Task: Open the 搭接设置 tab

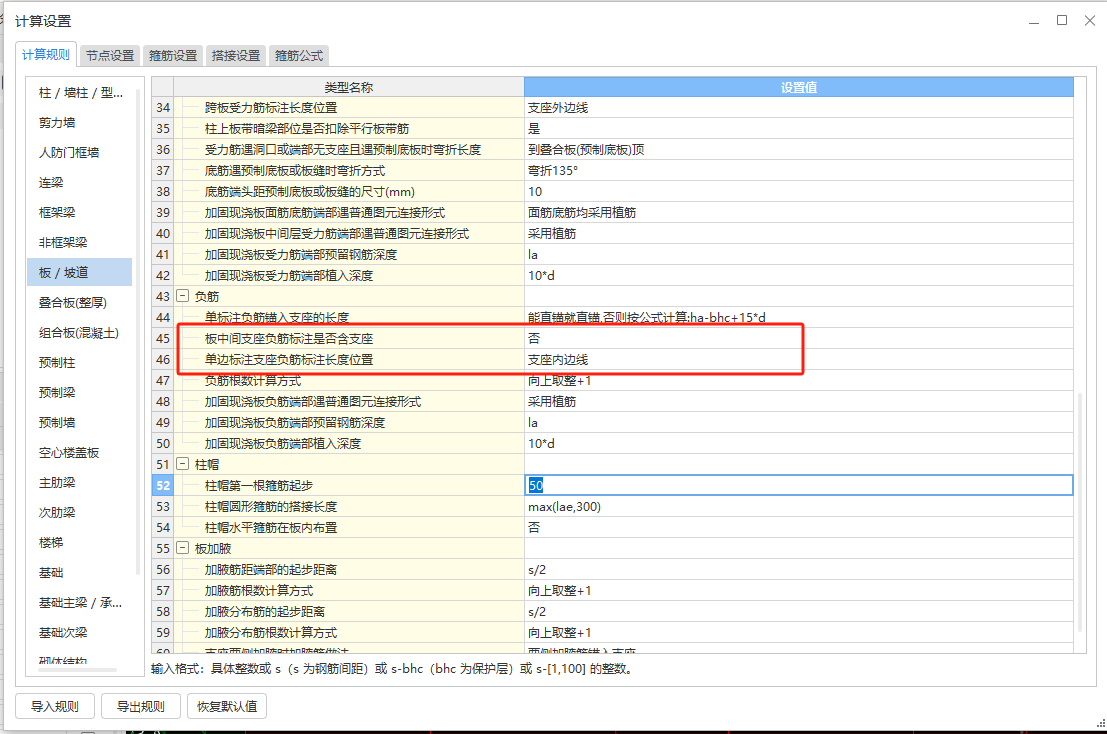Action: click(236, 56)
